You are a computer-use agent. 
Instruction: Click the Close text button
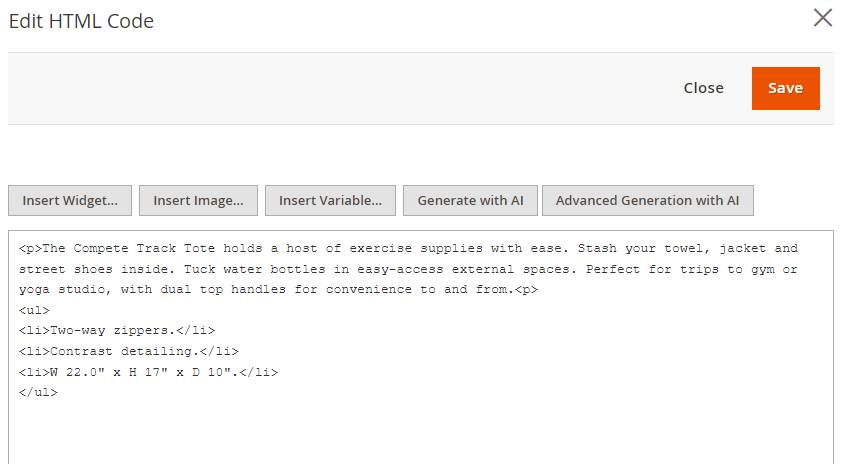(703, 88)
